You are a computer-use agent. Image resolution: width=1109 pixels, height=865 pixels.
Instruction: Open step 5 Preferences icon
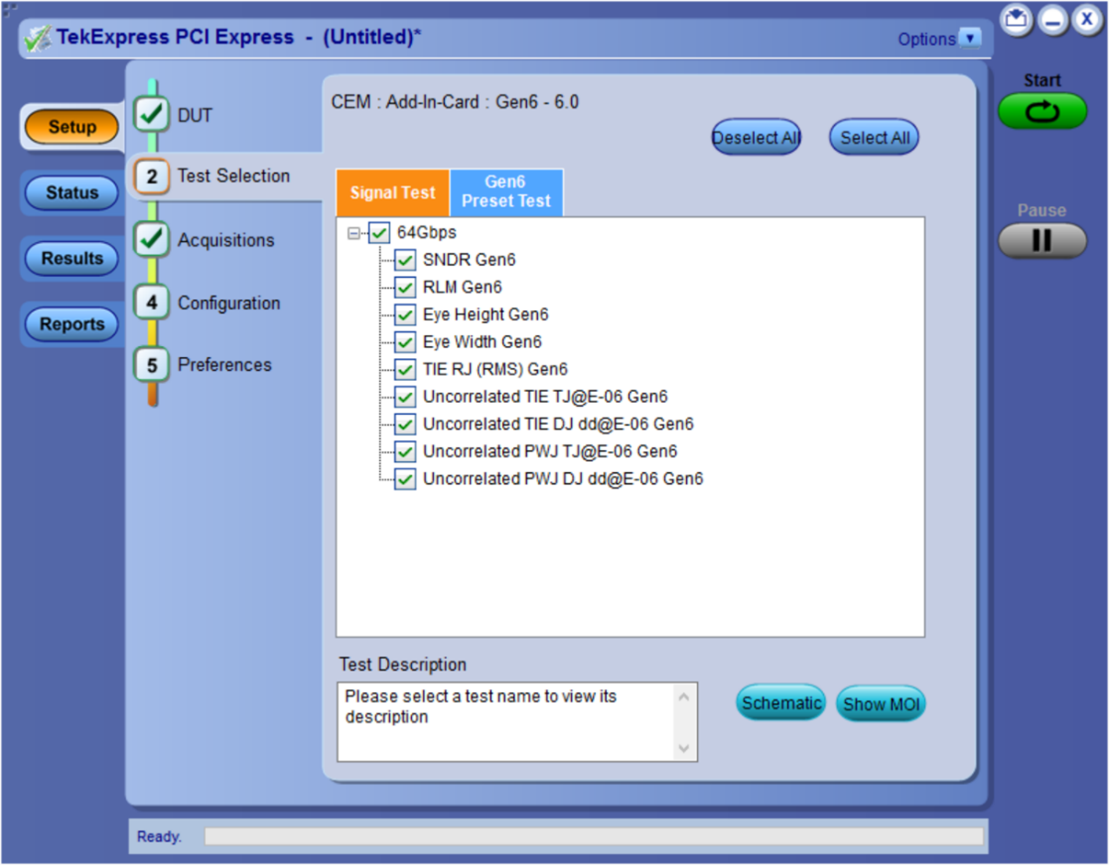click(x=152, y=365)
